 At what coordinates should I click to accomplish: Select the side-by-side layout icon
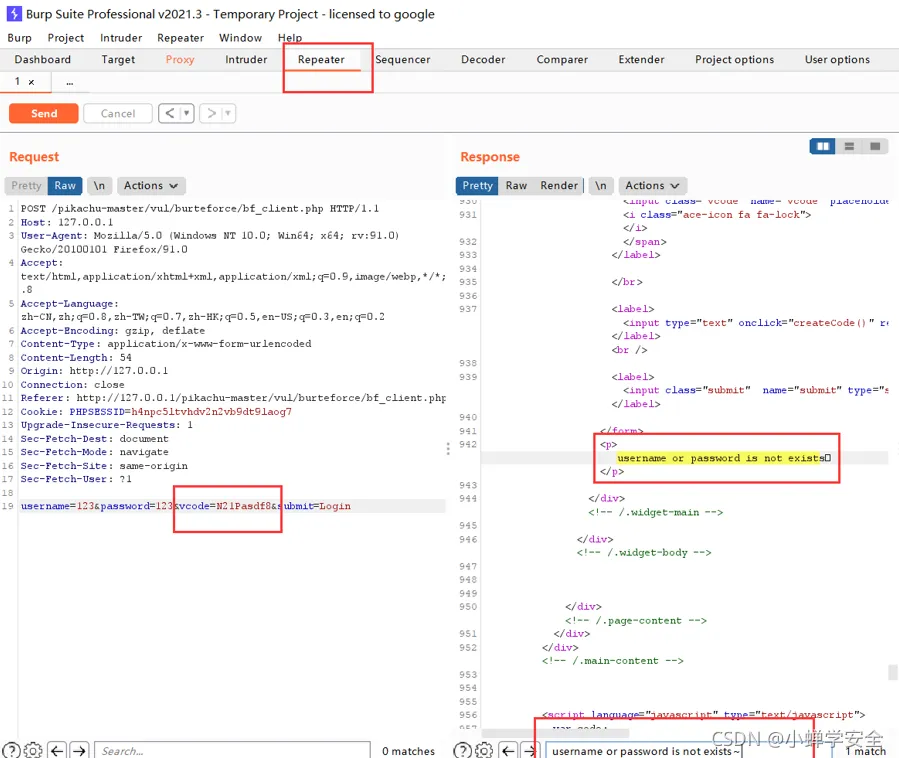[x=823, y=147]
